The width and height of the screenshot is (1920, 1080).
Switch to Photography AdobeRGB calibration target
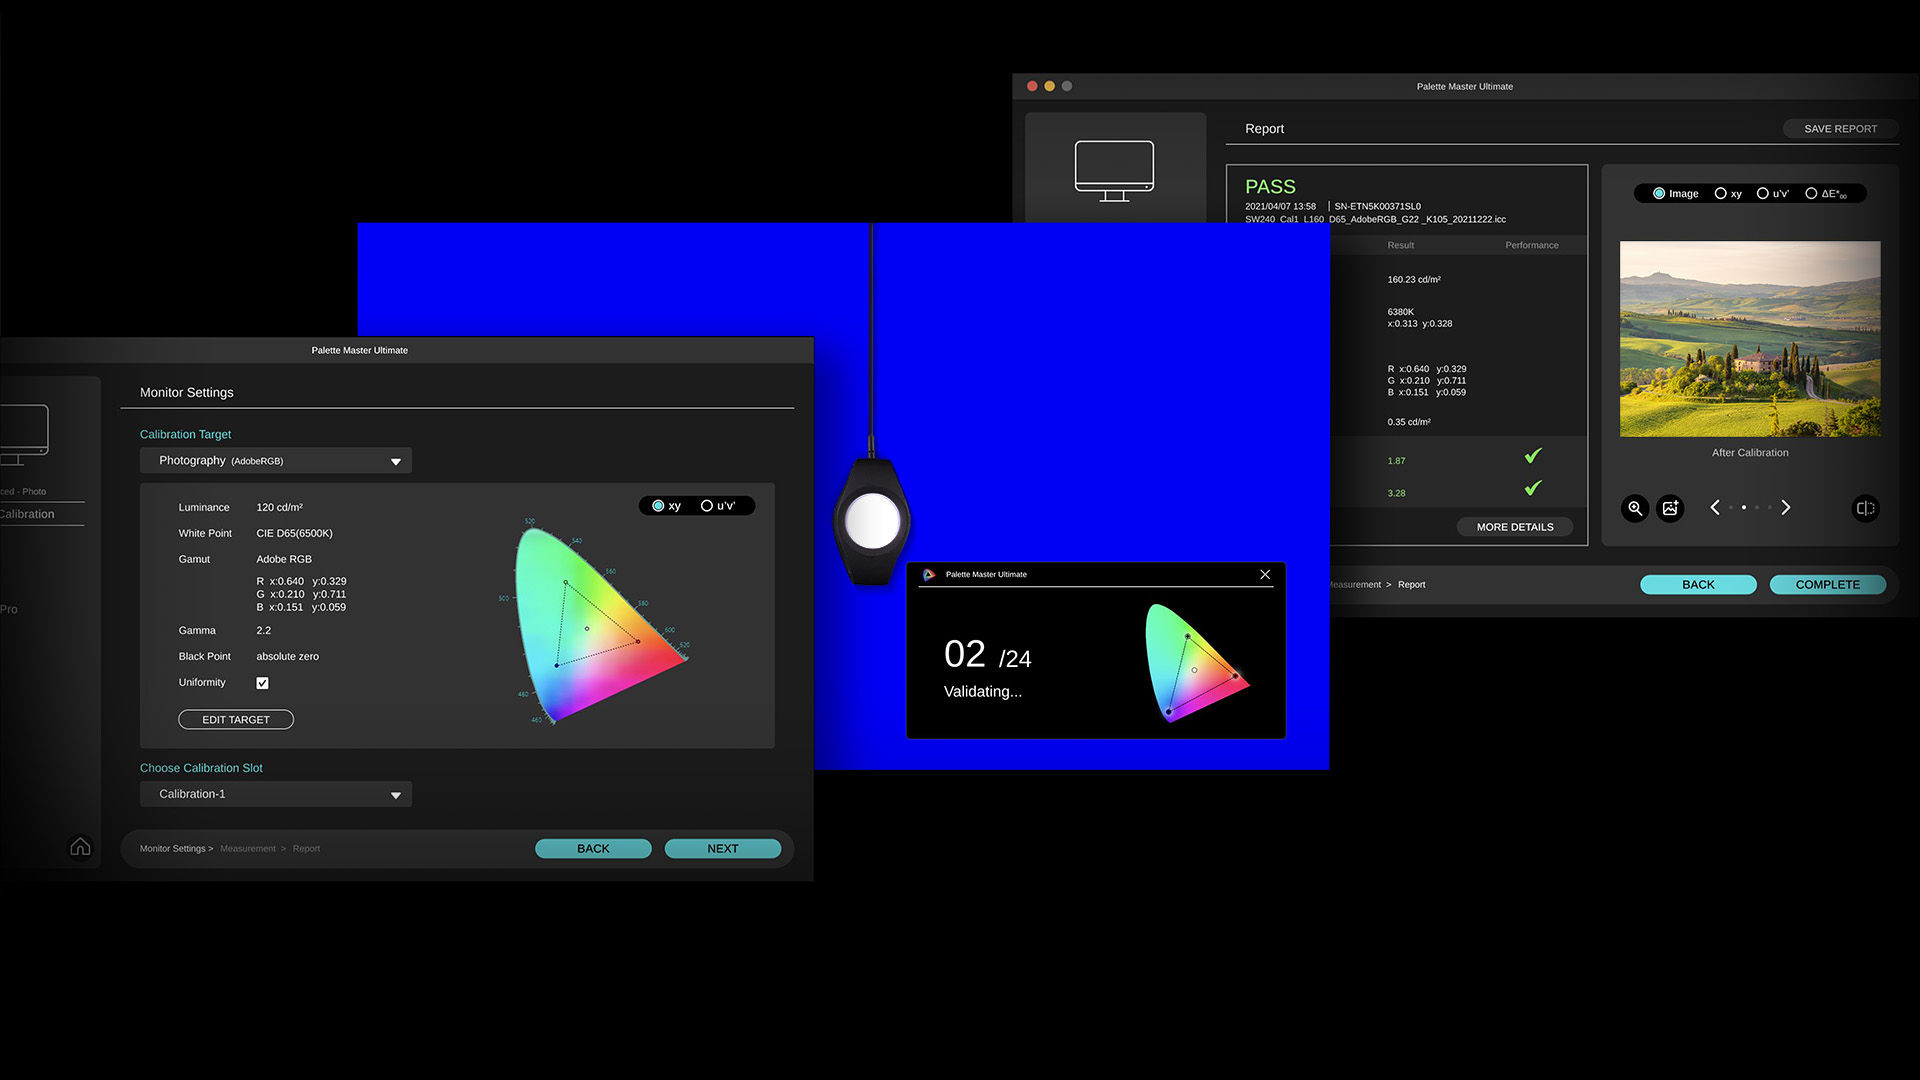276,460
